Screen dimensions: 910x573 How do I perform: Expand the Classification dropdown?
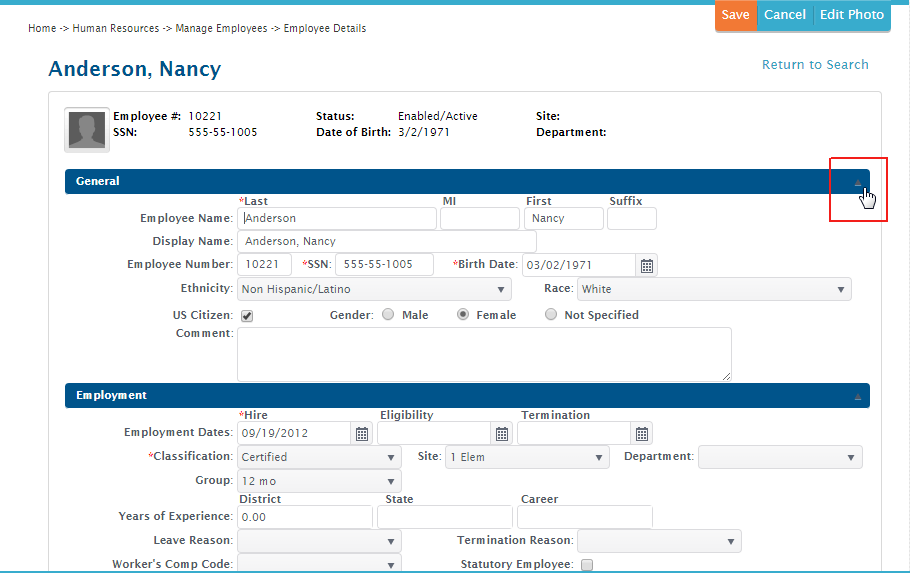319,457
